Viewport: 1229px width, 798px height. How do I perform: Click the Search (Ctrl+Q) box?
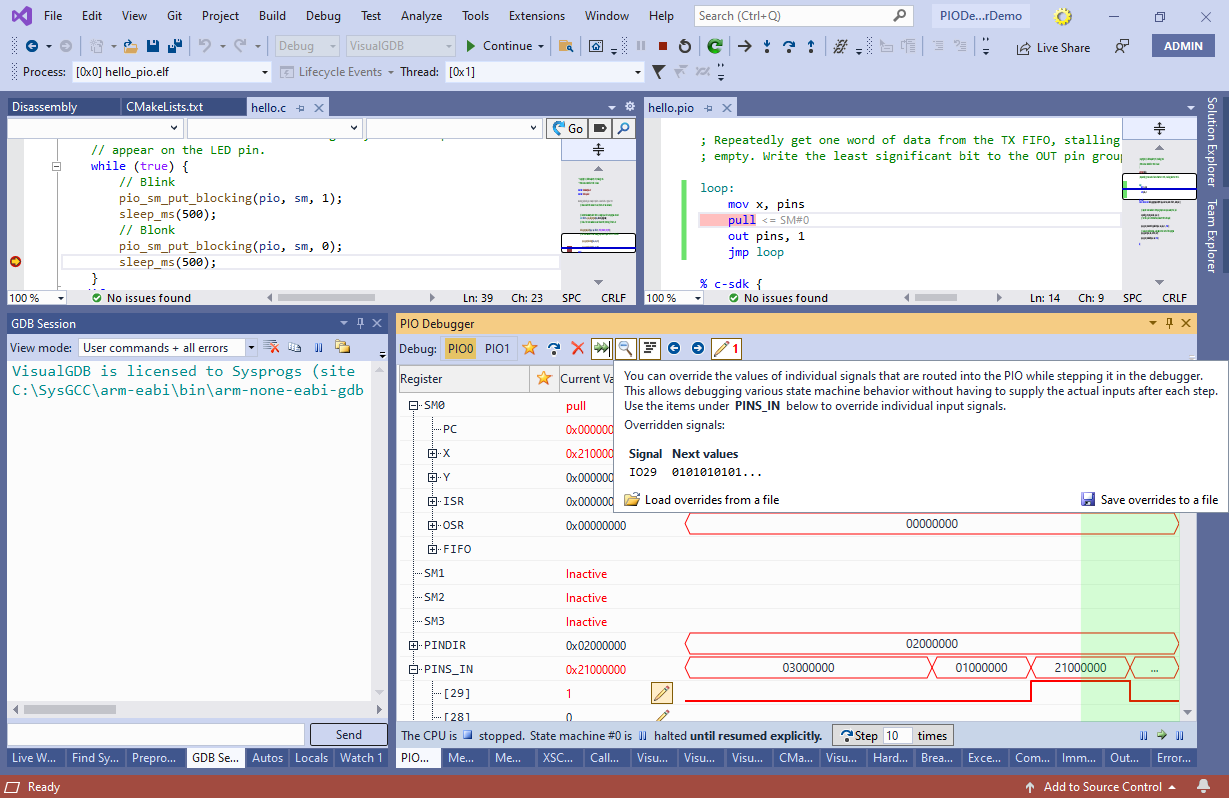pyautogui.click(x=802, y=16)
